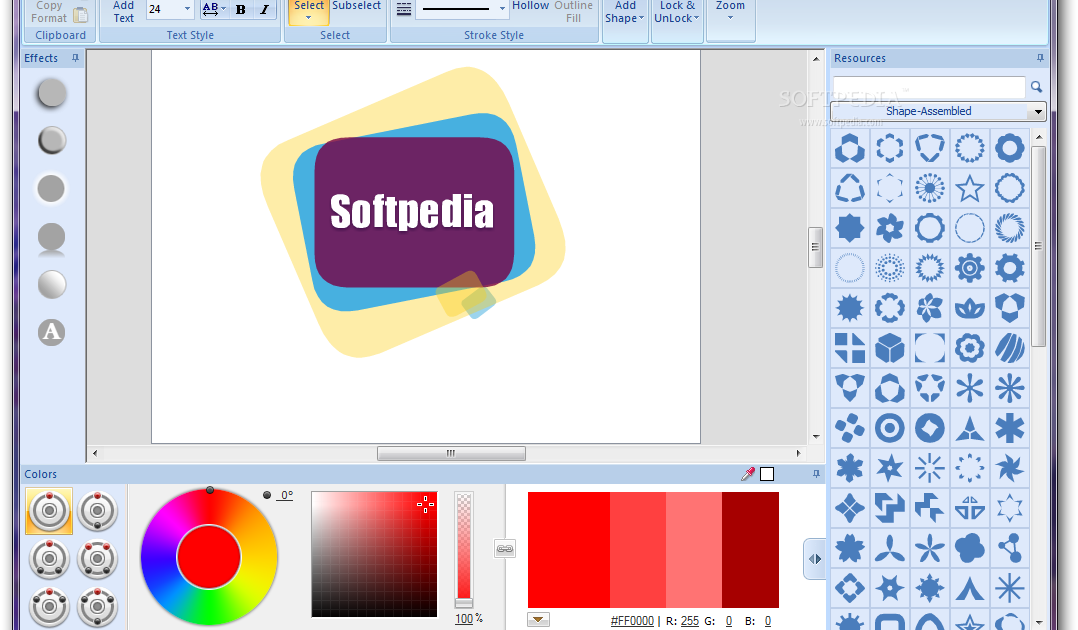Open the Lock & UnLock dropdown

click(x=676, y=12)
